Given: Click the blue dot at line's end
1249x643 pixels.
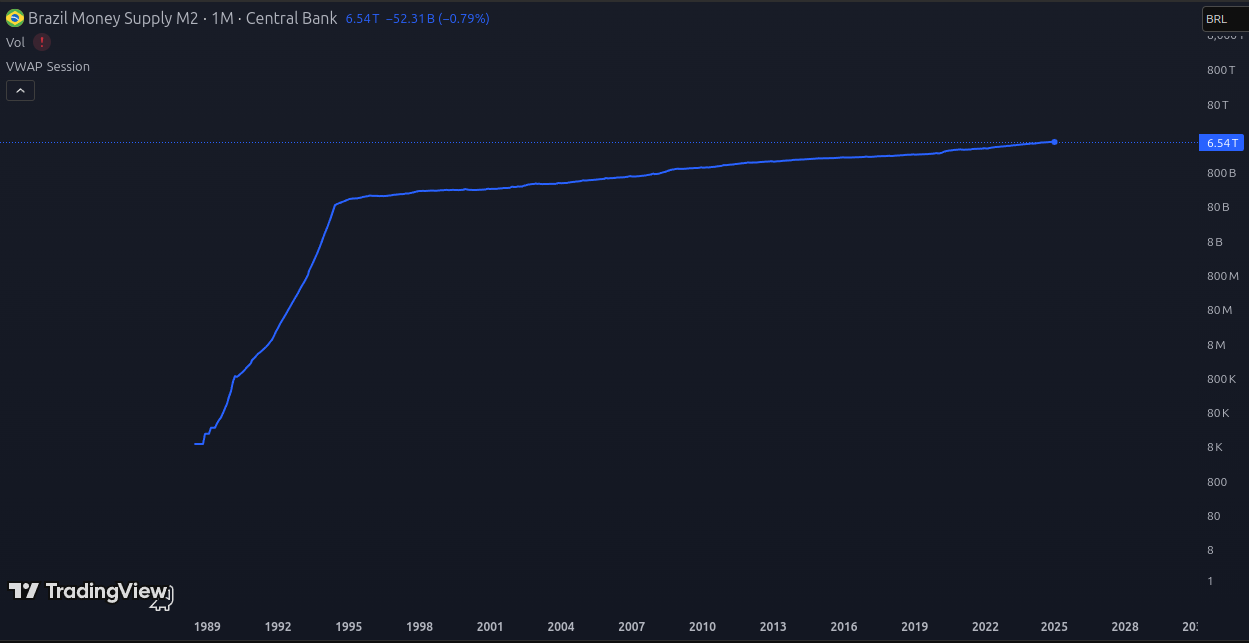Looking at the screenshot, I should tap(1054, 142).
